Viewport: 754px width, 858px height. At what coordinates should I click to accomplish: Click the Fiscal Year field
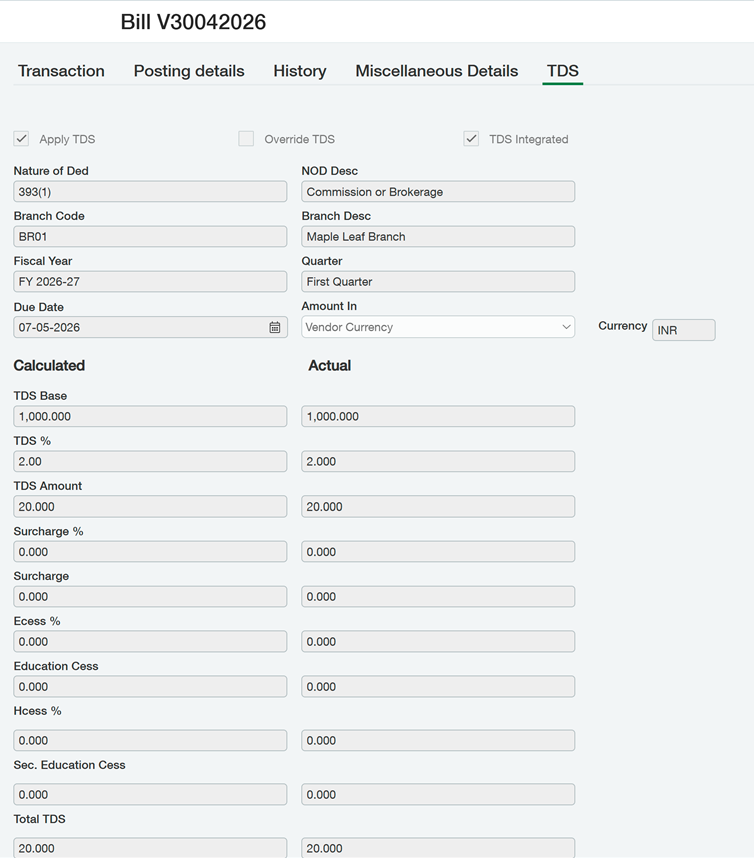pyautogui.click(x=150, y=281)
